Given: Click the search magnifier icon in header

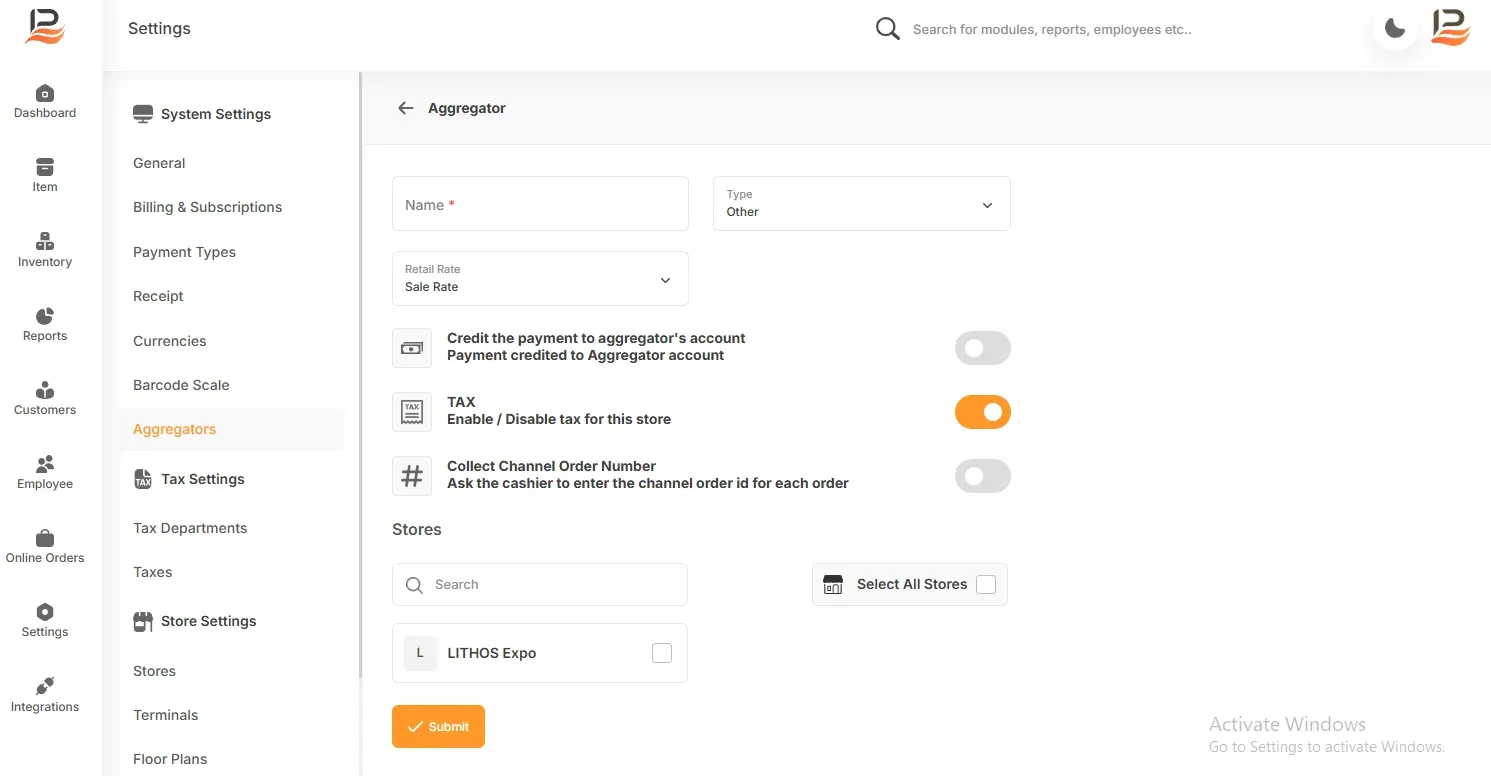Looking at the screenshot, I should point(887,29).
